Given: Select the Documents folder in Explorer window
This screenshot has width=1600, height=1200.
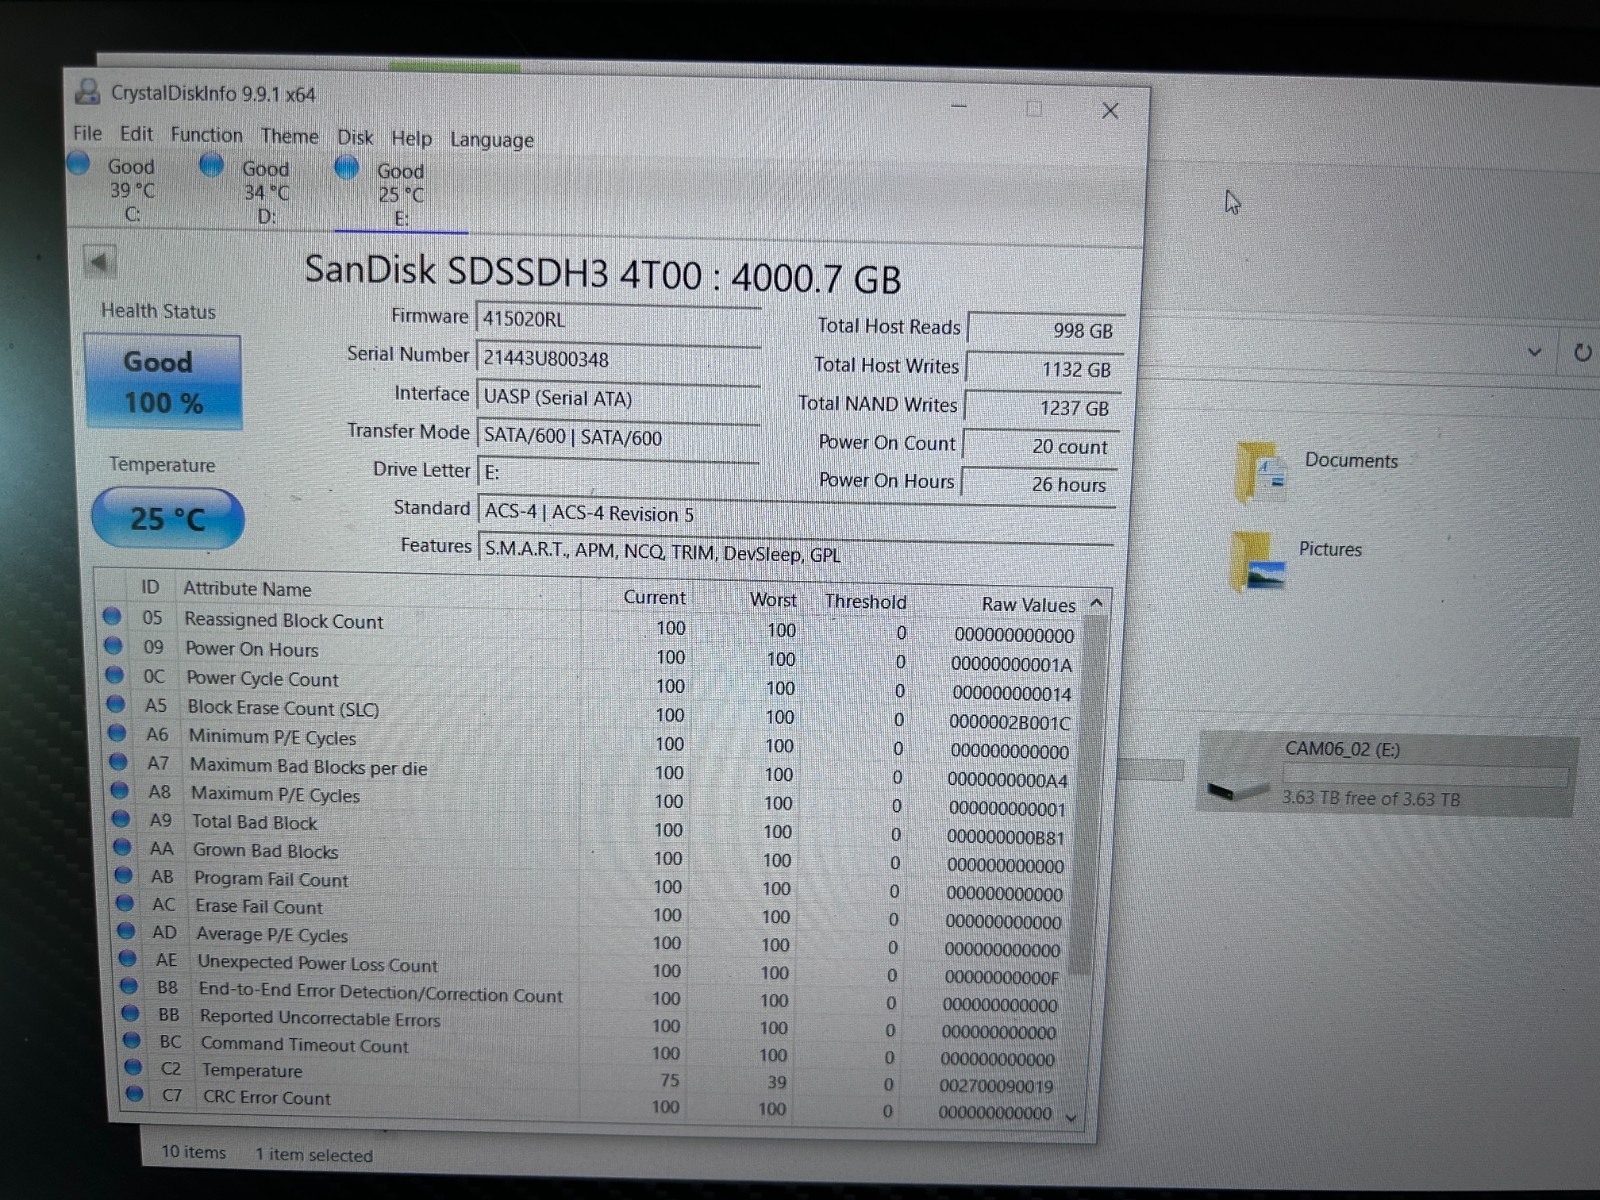Looking at the screenshot, I should 1316,472.
